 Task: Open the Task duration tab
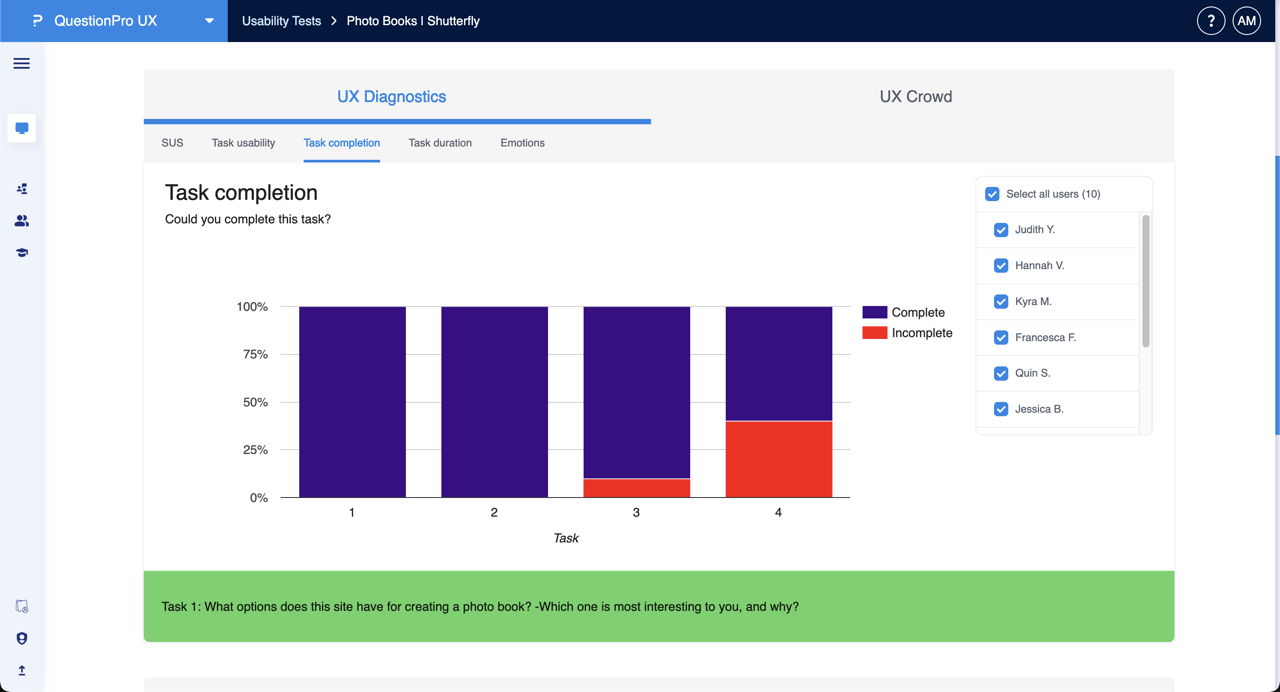coord(440,143)
